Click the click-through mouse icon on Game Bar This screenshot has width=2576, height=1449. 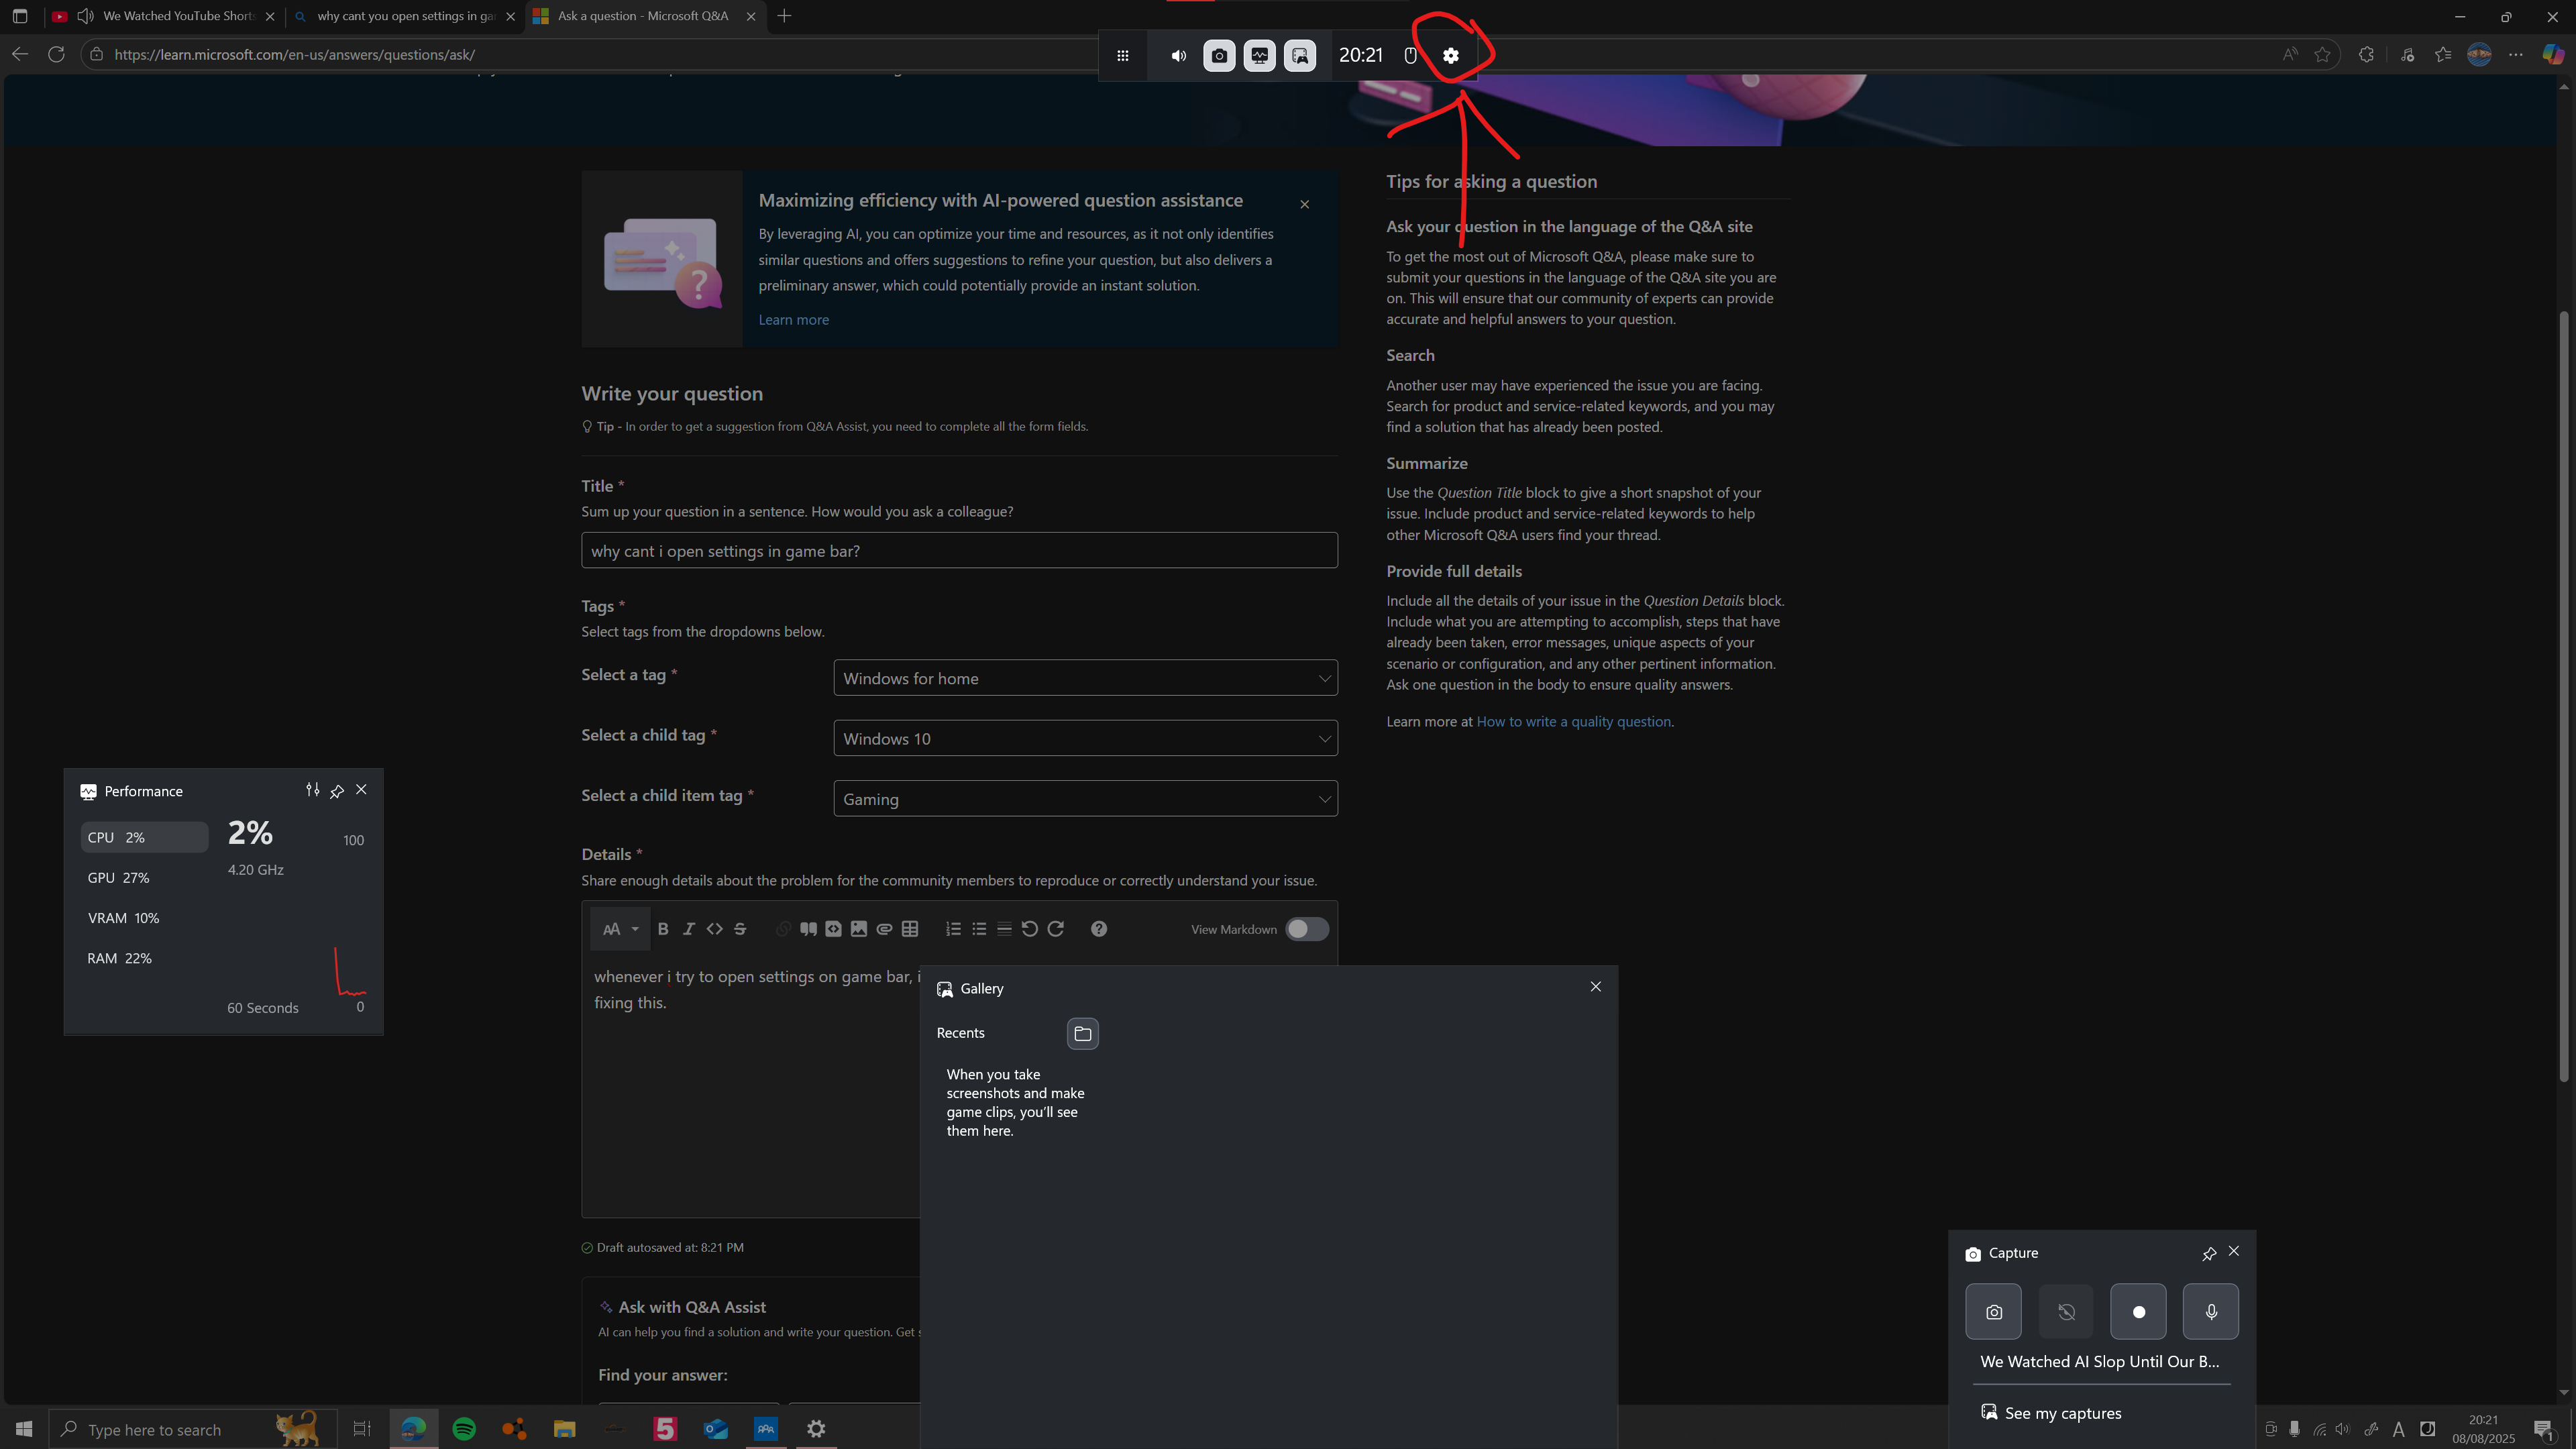(x=1410, y=55)
